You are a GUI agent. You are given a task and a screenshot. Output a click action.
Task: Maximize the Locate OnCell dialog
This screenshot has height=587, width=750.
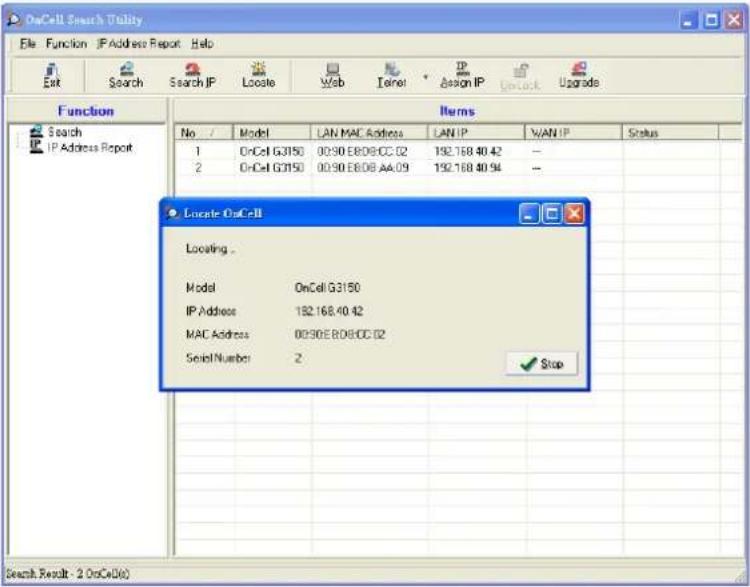[551, 214]
